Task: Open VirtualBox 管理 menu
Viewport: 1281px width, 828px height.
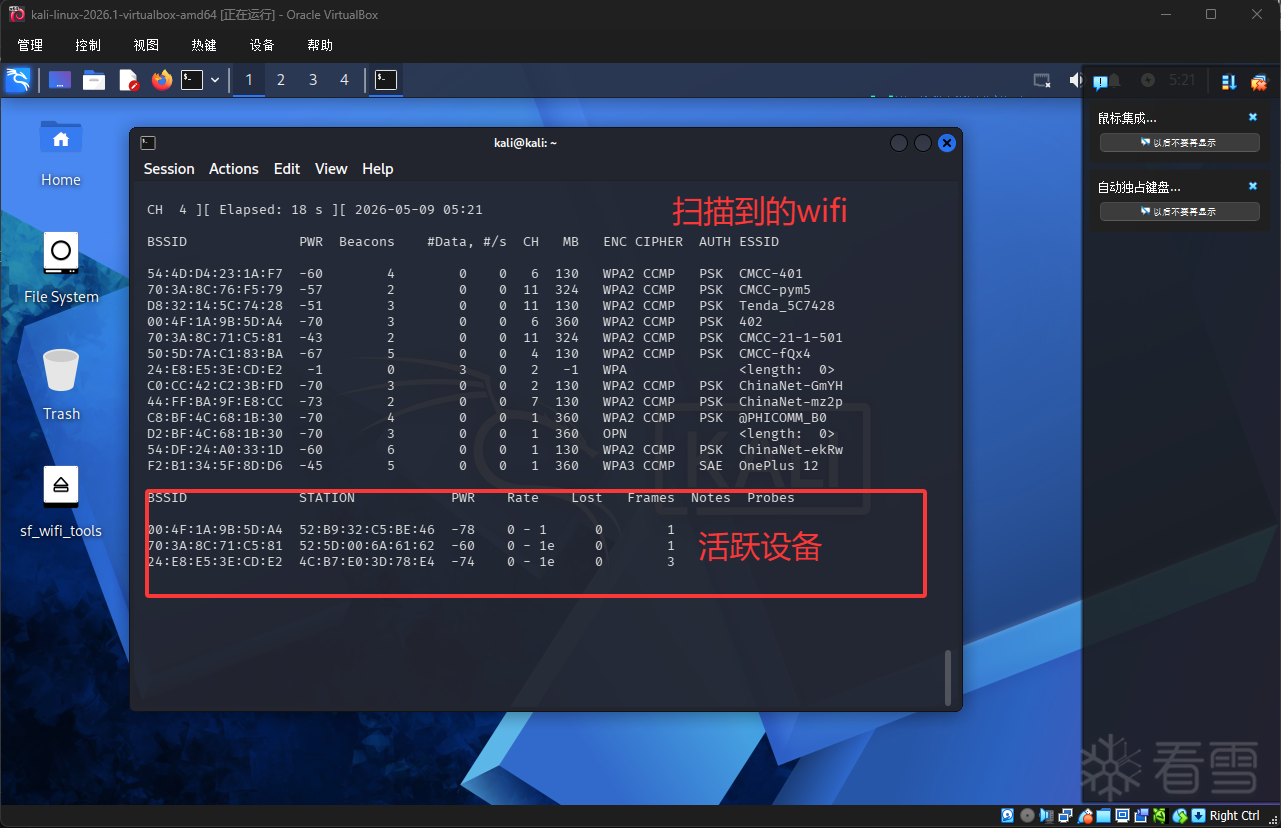Action: click(x=30, y=45)
